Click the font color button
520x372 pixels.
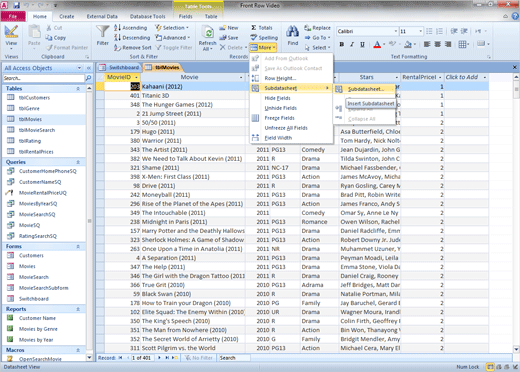click(x=377, y=44)
